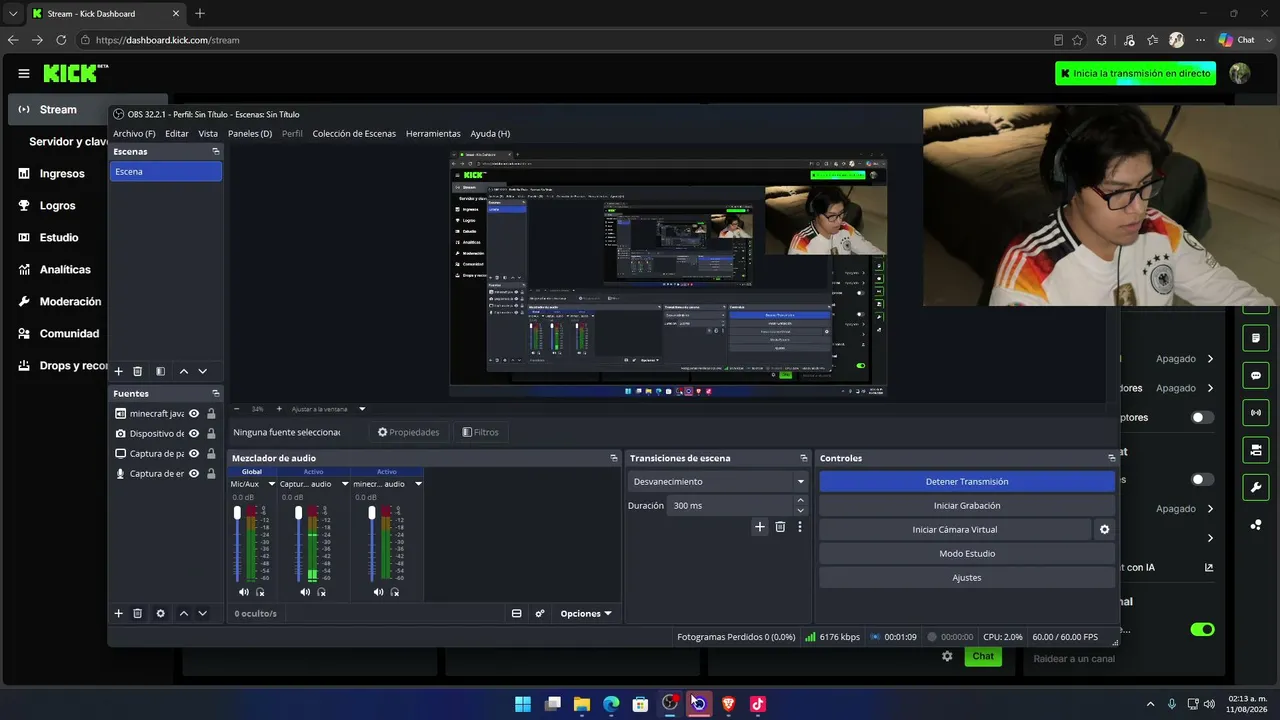
Task: Mute the Mic/Aux speaker icon
Action: coord(244,592)
